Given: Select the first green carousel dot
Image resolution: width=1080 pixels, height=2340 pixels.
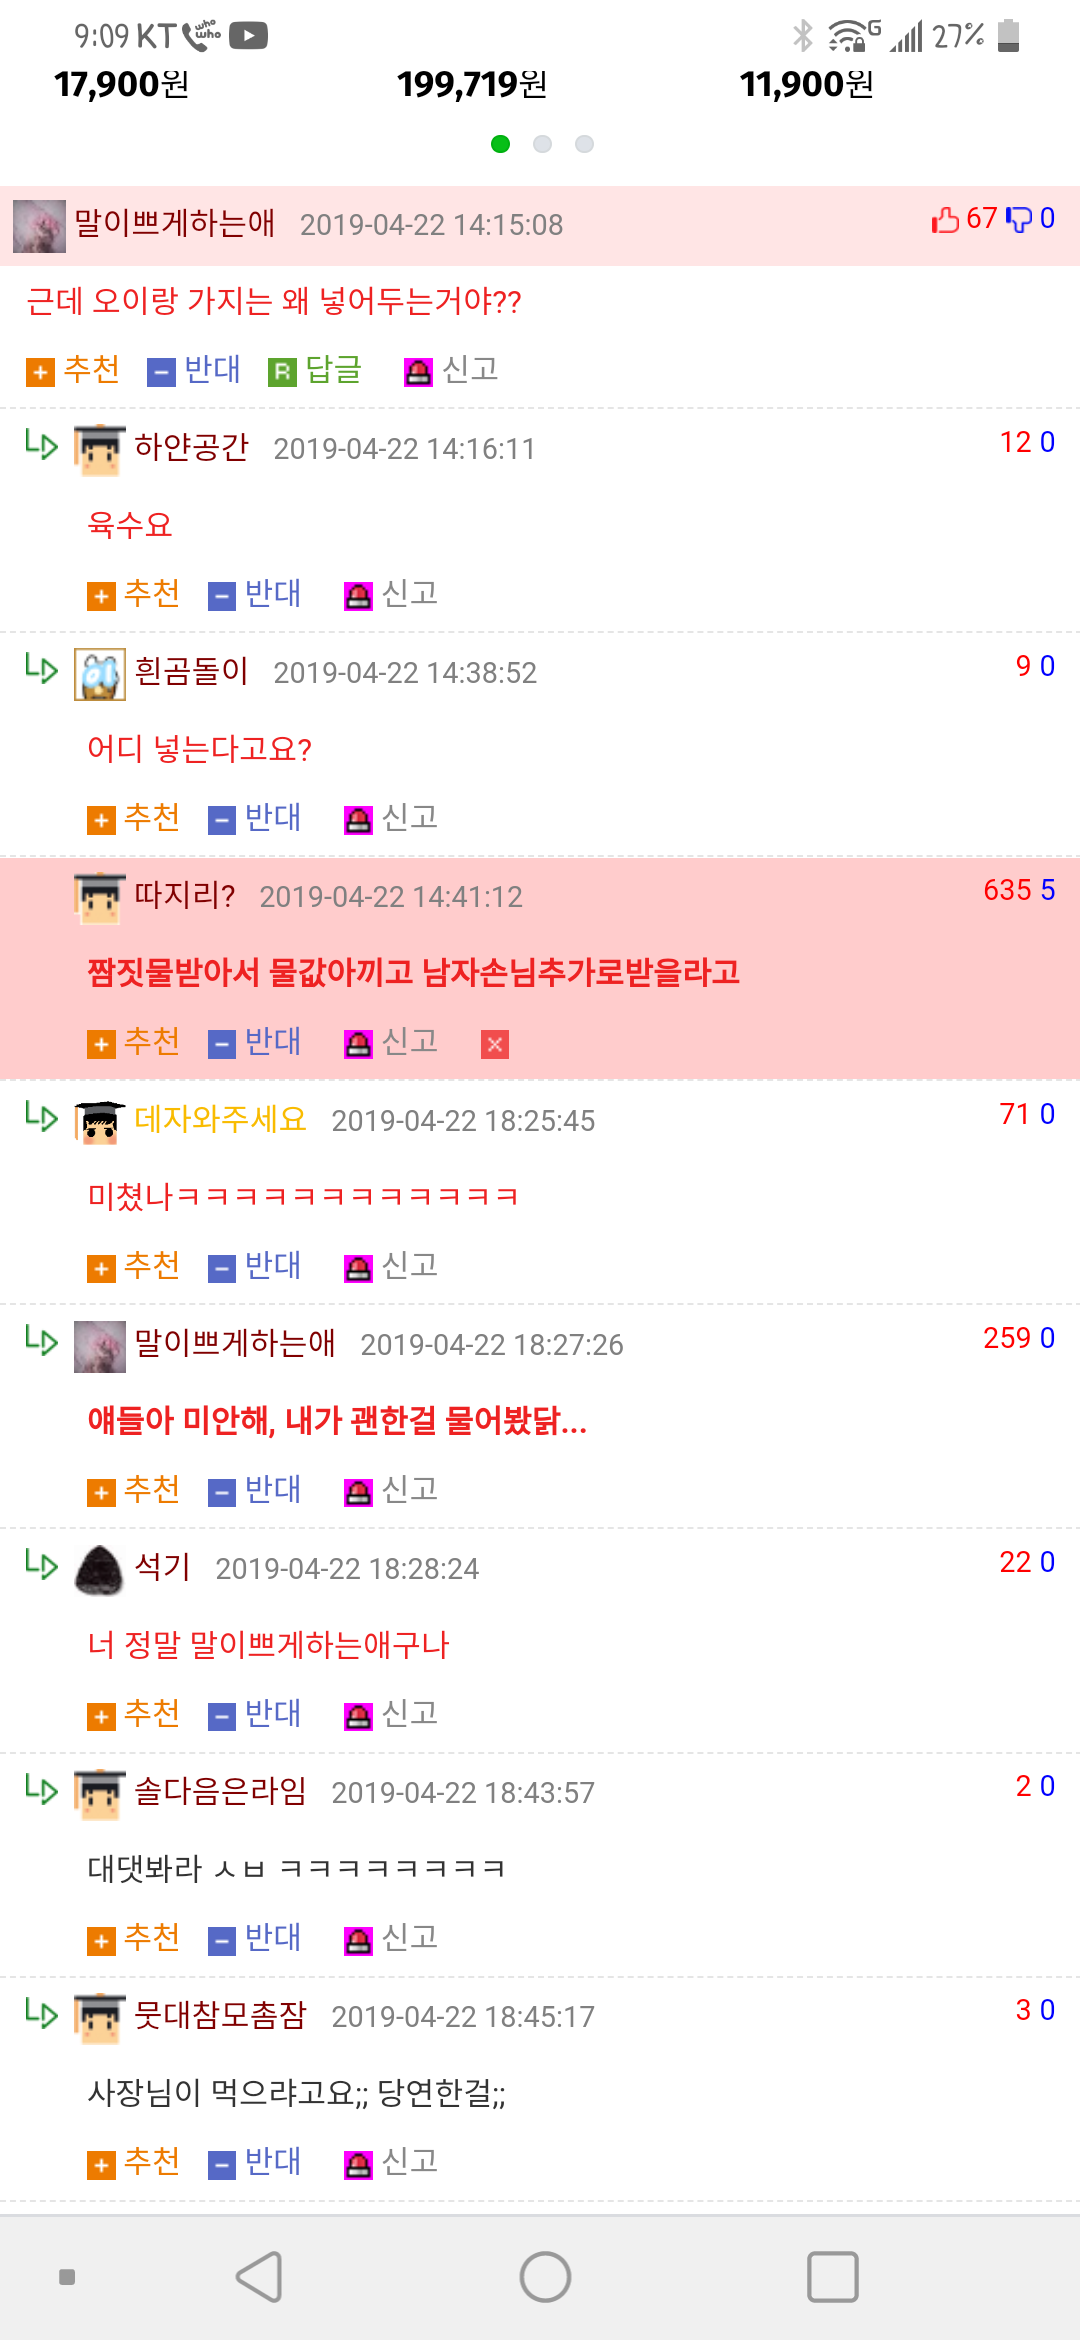Looking at the screenshot, I should coord(501,144).
